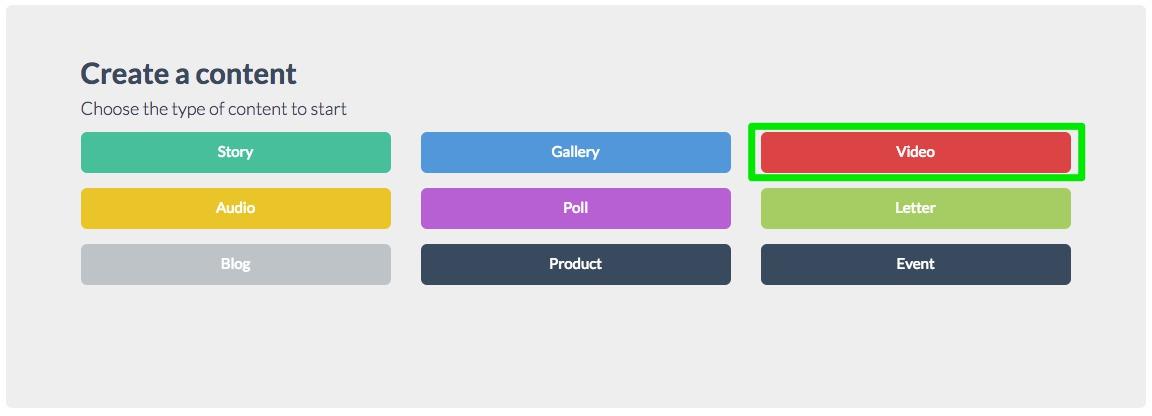This screenshot has width=1152, height=416.
Task: Start an Audio content
Action: pyautogui.click(x=235, y=208)
